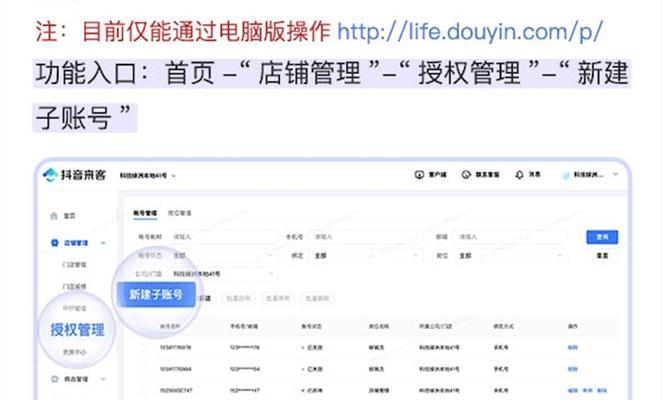Open the 联系客服 customer service icon
The image size is (662, 400).
(x=466, y=174)
